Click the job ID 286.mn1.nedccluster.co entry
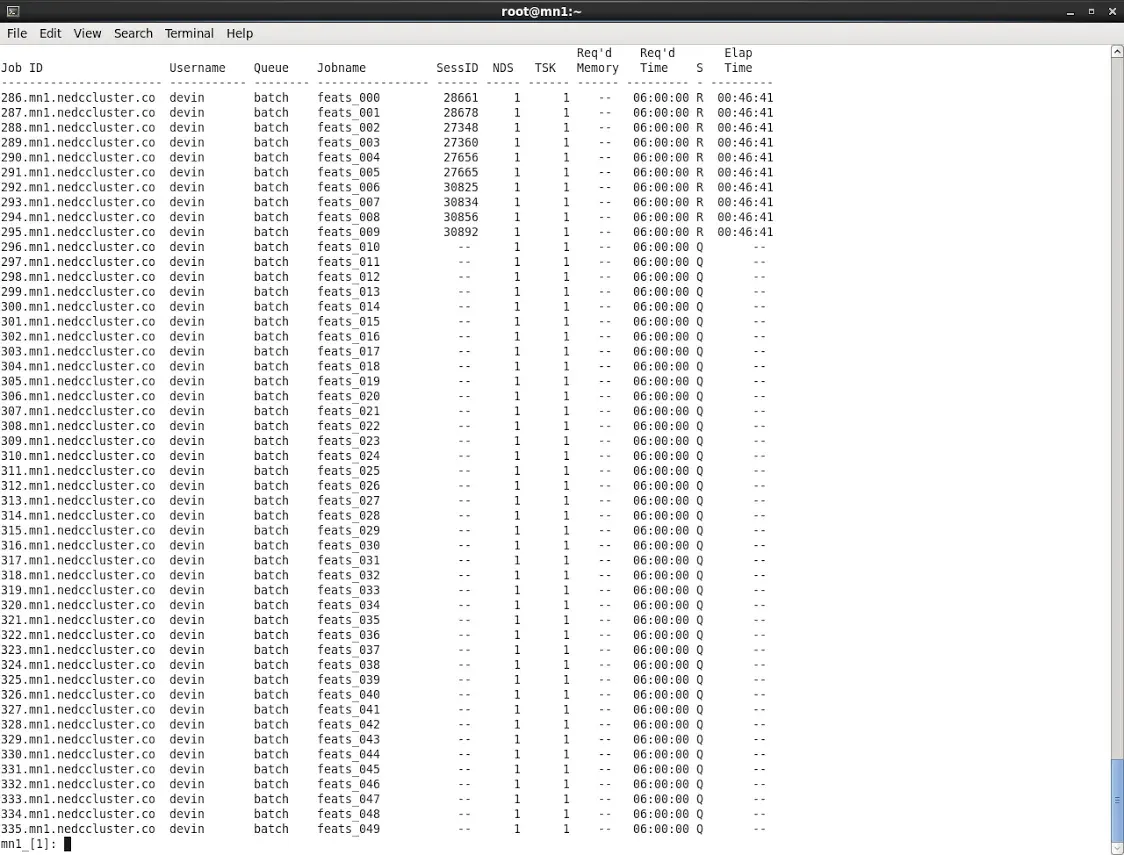Image resolution: width=1124 pixels, height=855 pixels. click(x=79, y=97)
